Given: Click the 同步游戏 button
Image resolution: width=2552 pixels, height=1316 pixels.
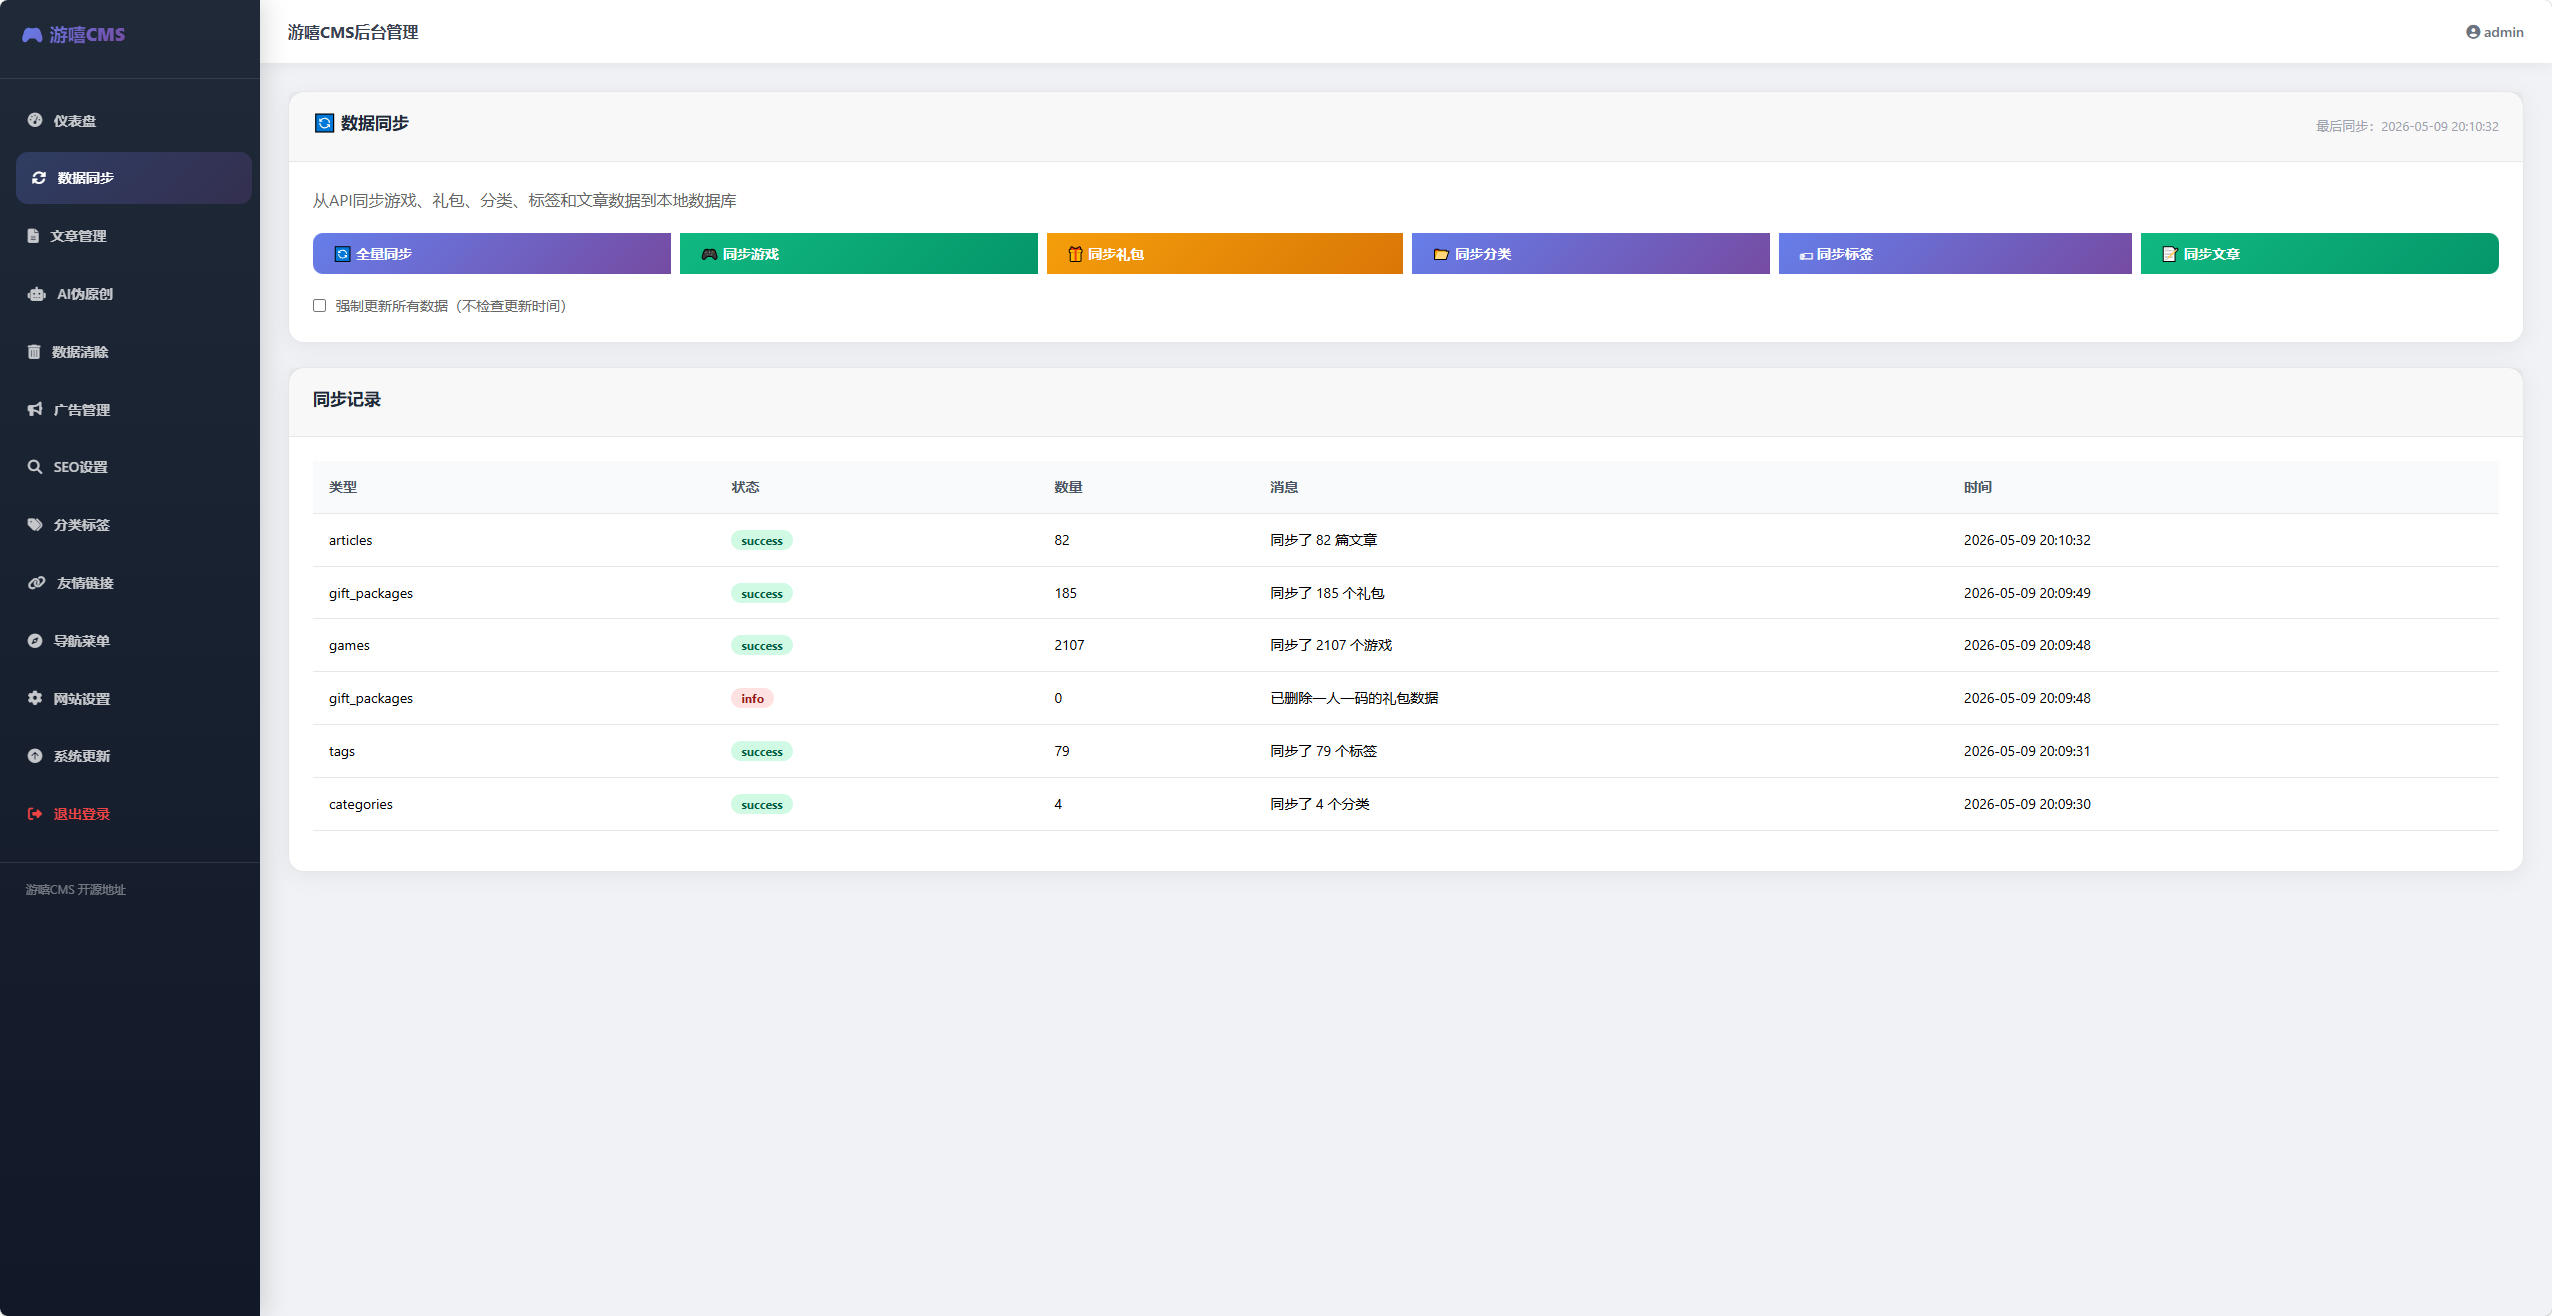Looking at the screenshot, I should coord(858,253).
